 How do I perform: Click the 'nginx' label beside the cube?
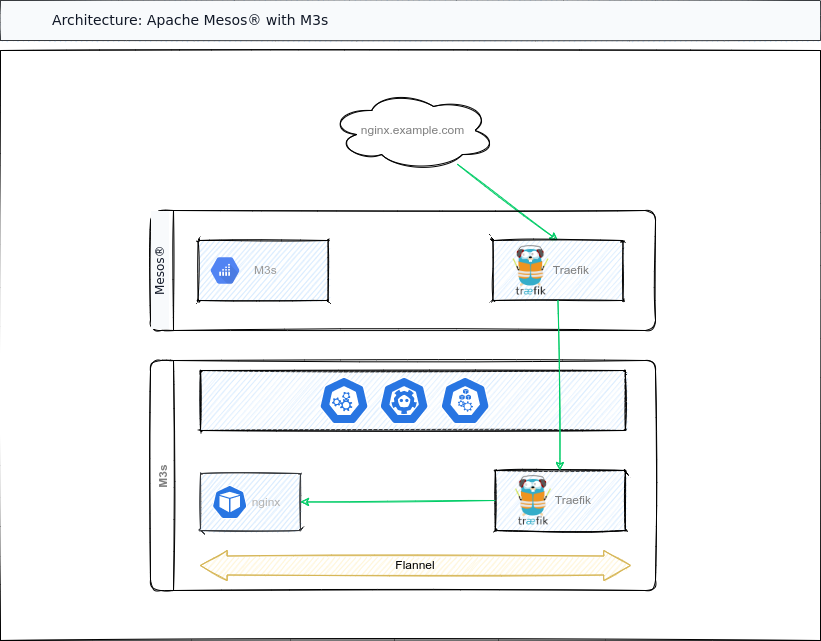tap(266, 502)
